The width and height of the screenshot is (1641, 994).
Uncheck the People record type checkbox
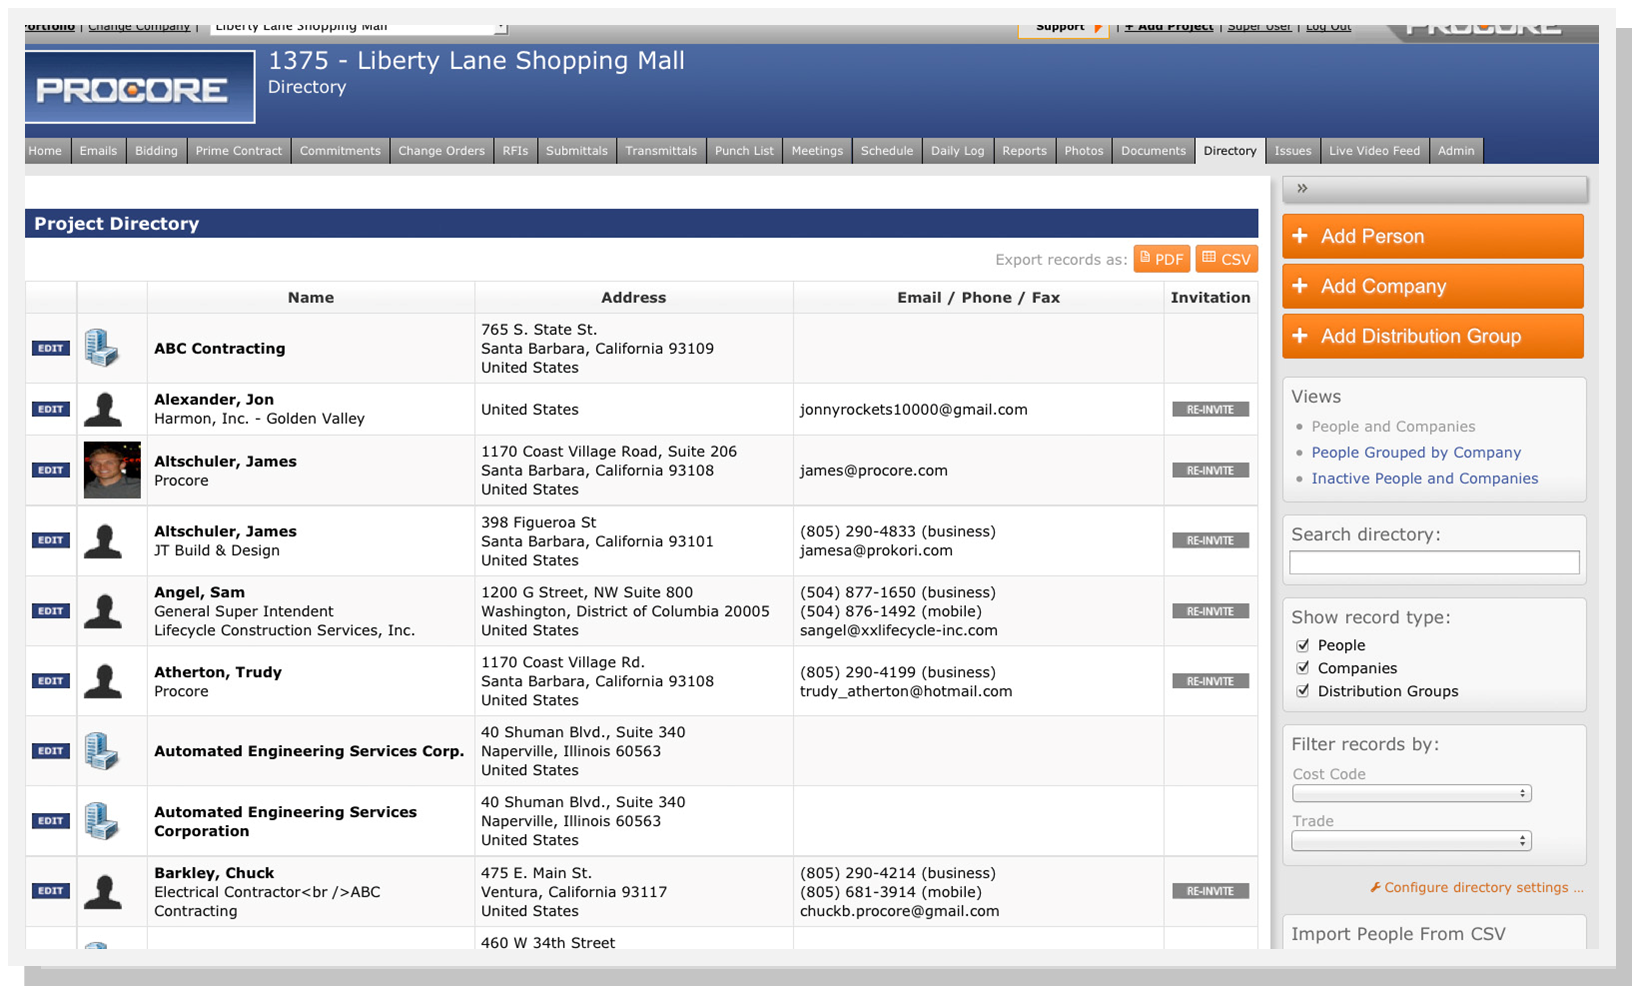(x=1302, y=645)
